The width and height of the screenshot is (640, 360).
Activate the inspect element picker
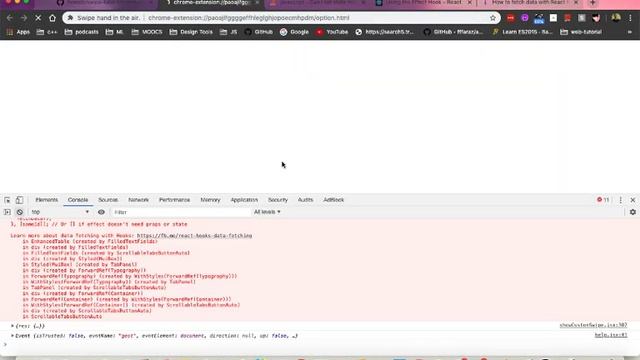tap(7, 200)
